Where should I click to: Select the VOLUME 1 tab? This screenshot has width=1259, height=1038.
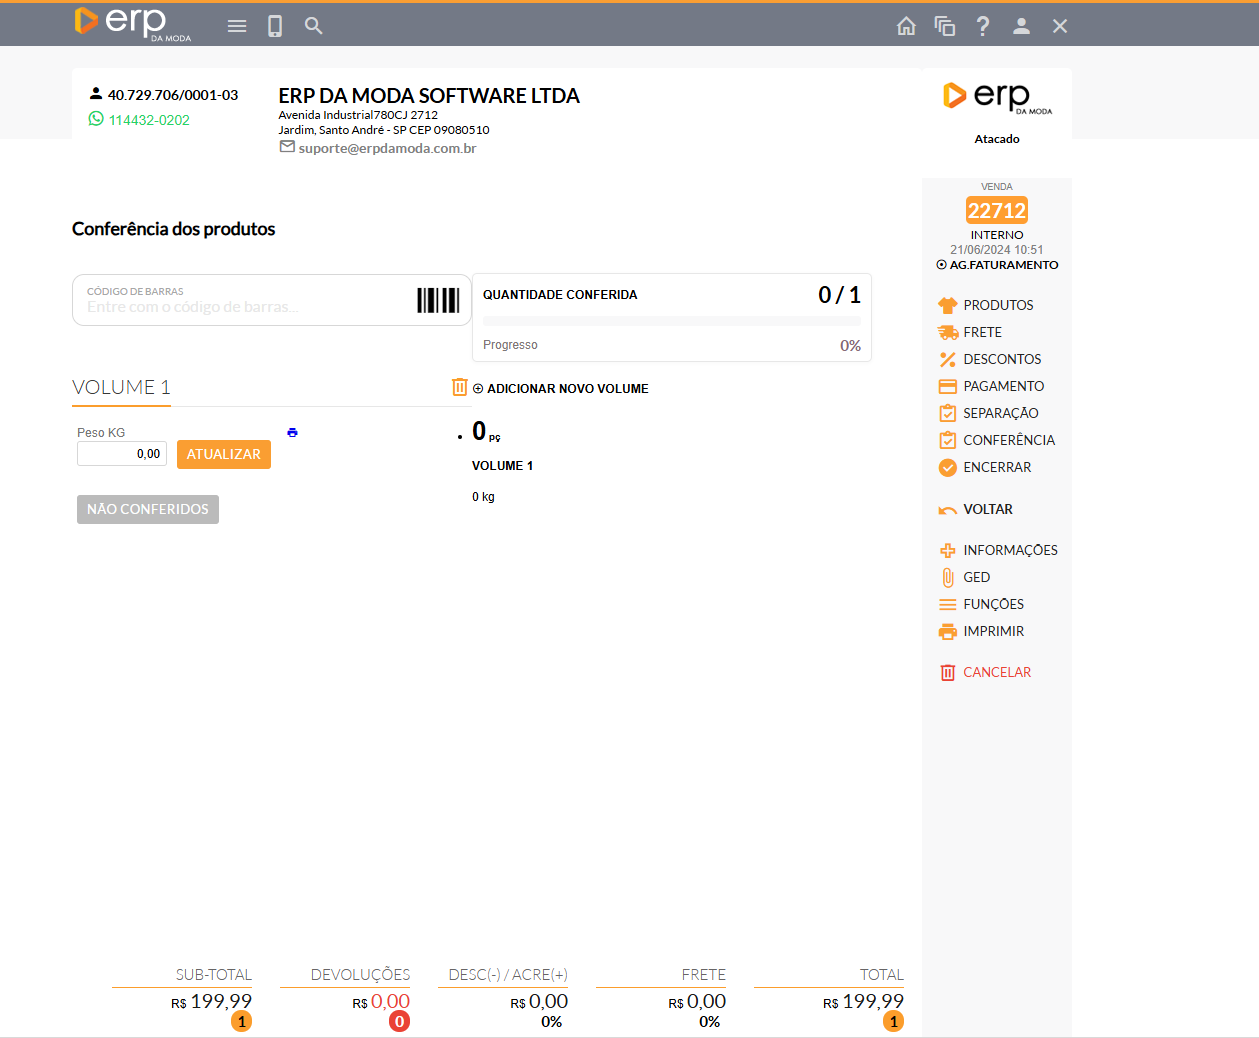pos(121,388)
